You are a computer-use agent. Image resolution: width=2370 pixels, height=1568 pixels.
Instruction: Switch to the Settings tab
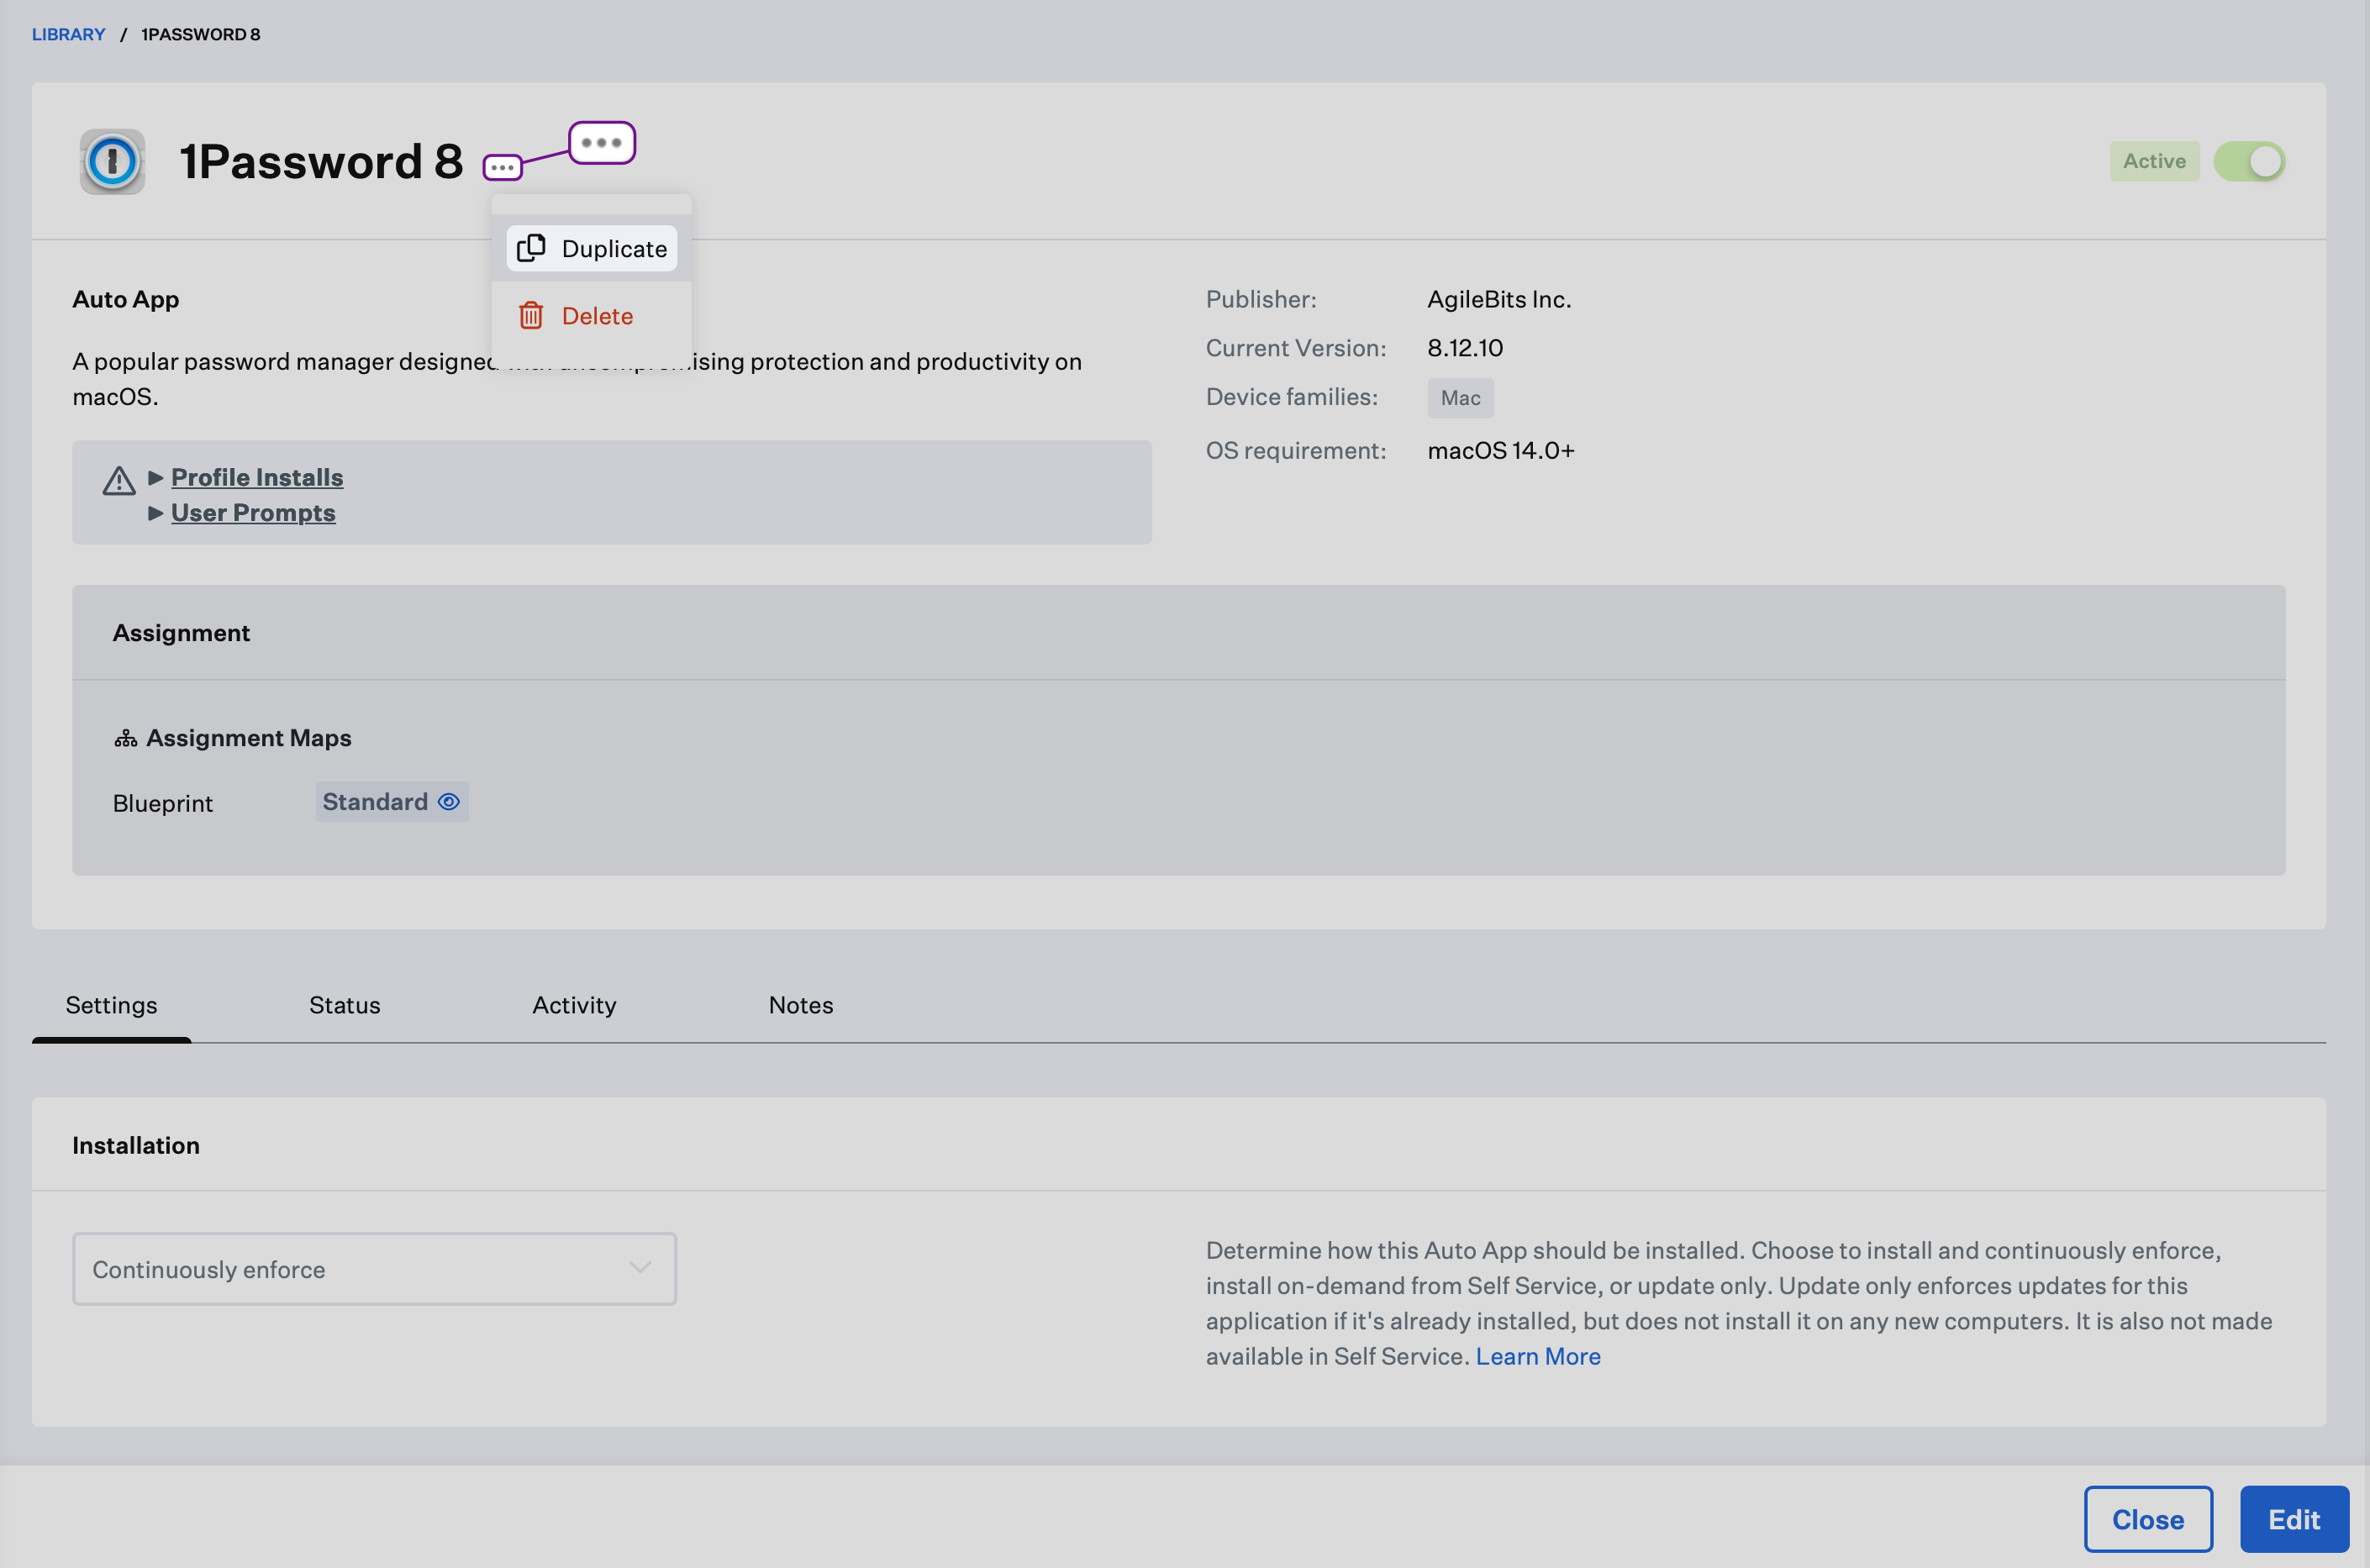pyautogui.click(x=111, y=1005)
